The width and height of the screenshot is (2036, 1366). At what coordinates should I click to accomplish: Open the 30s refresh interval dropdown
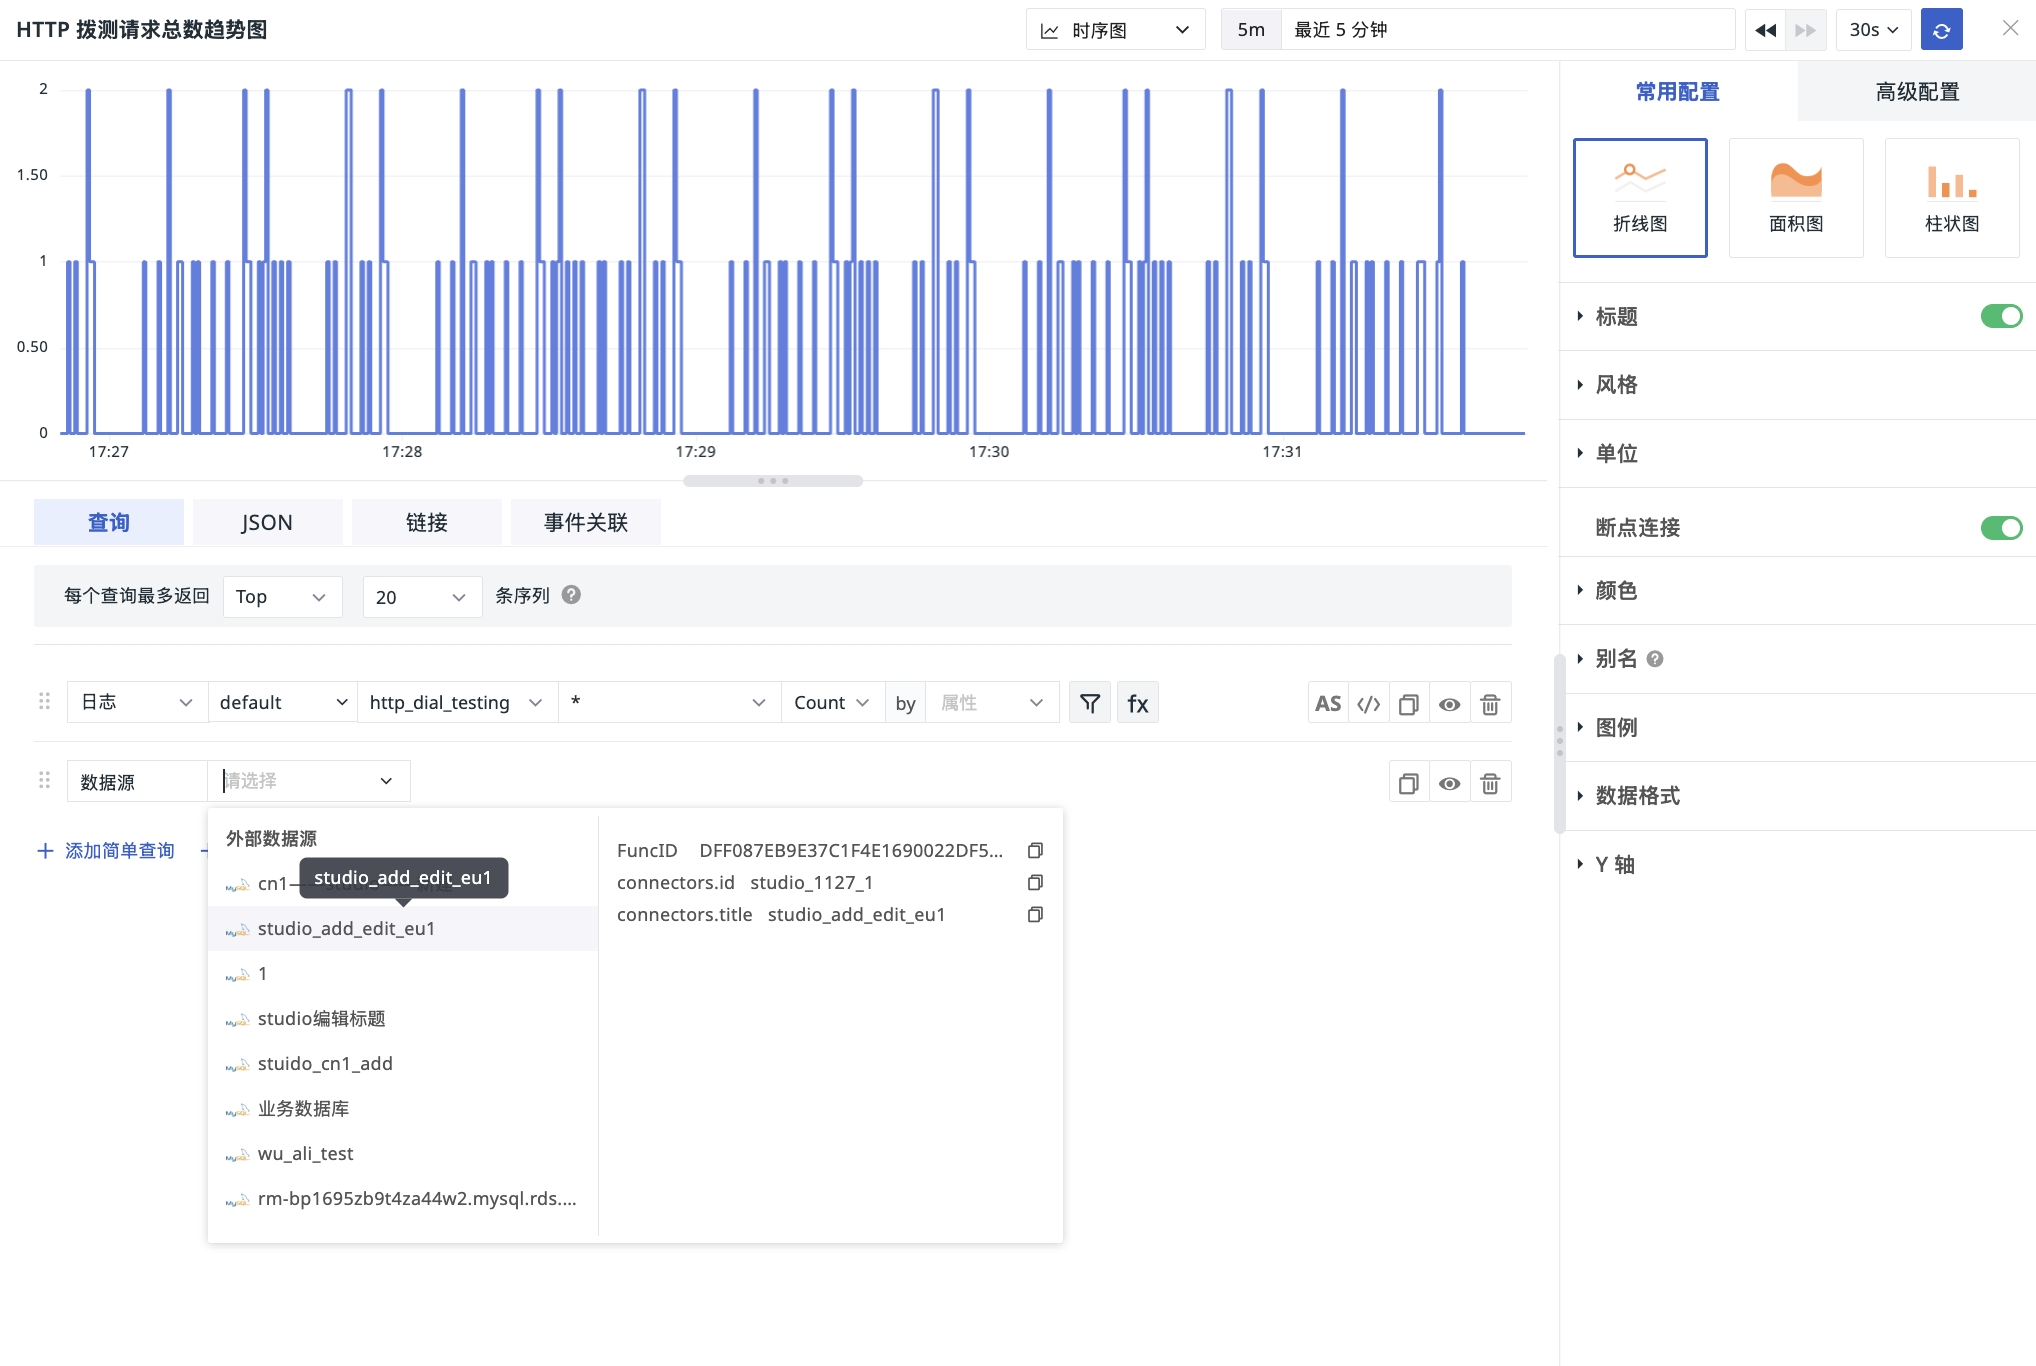(x=1873, y=30)
